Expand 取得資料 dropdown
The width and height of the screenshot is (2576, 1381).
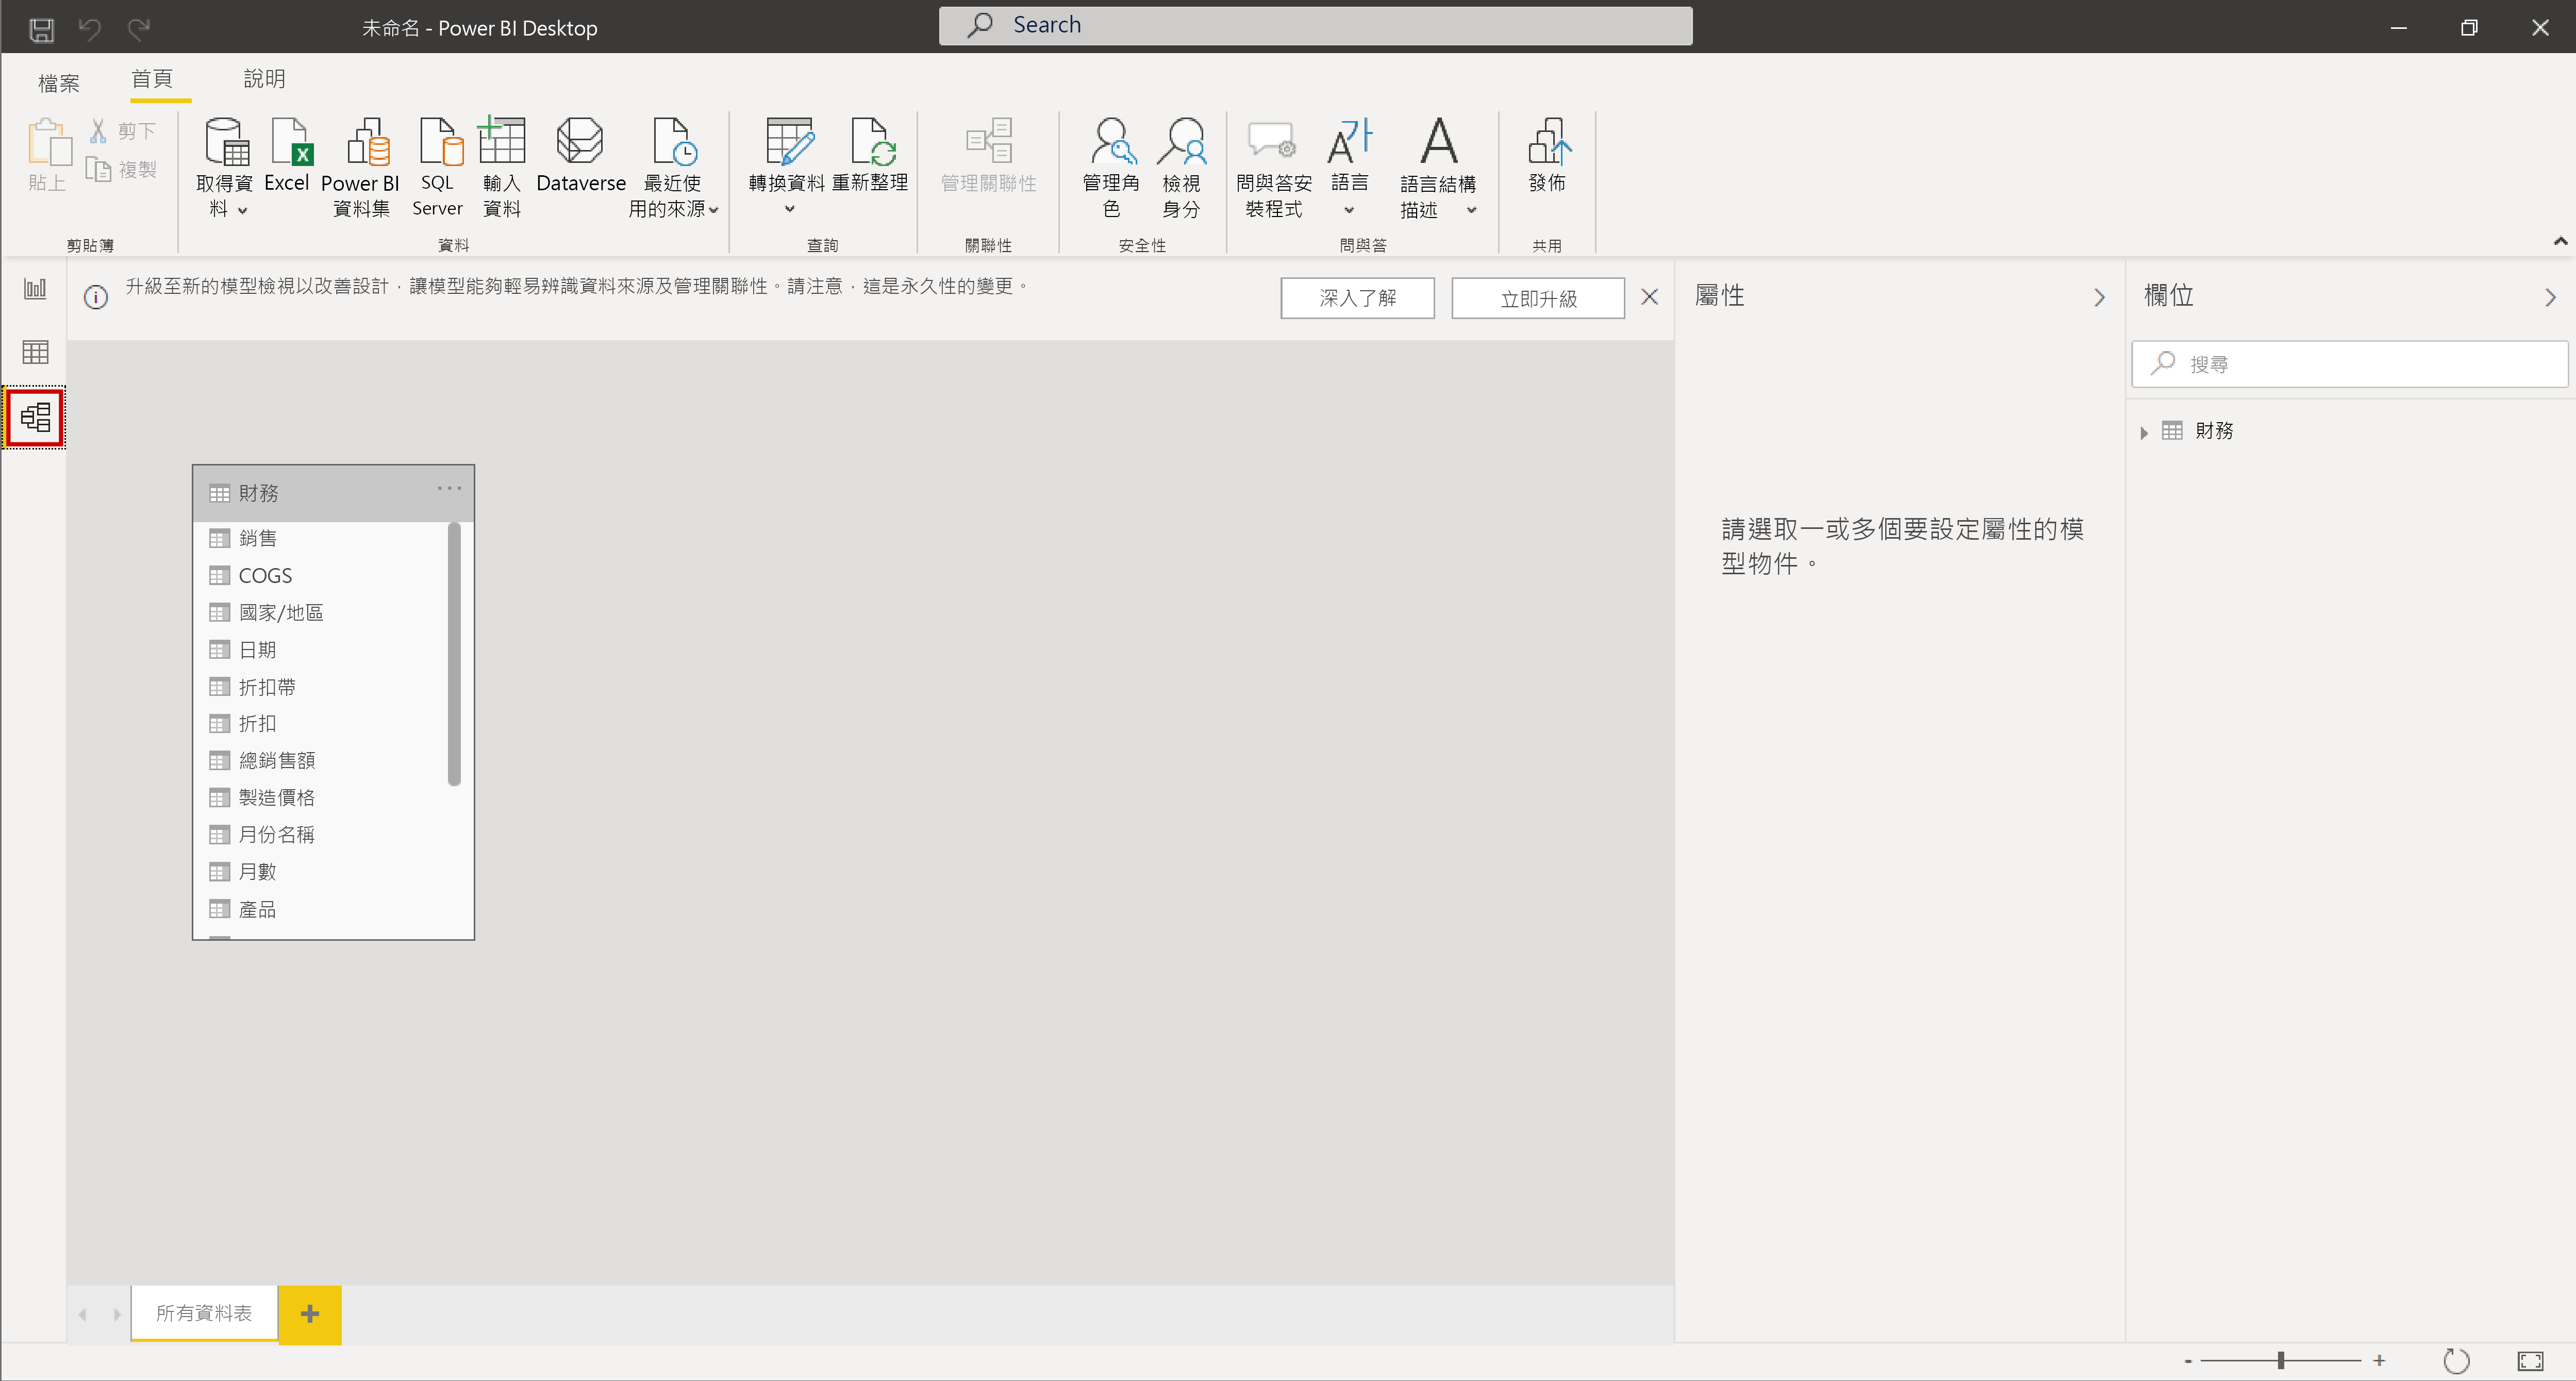point(243,210)
